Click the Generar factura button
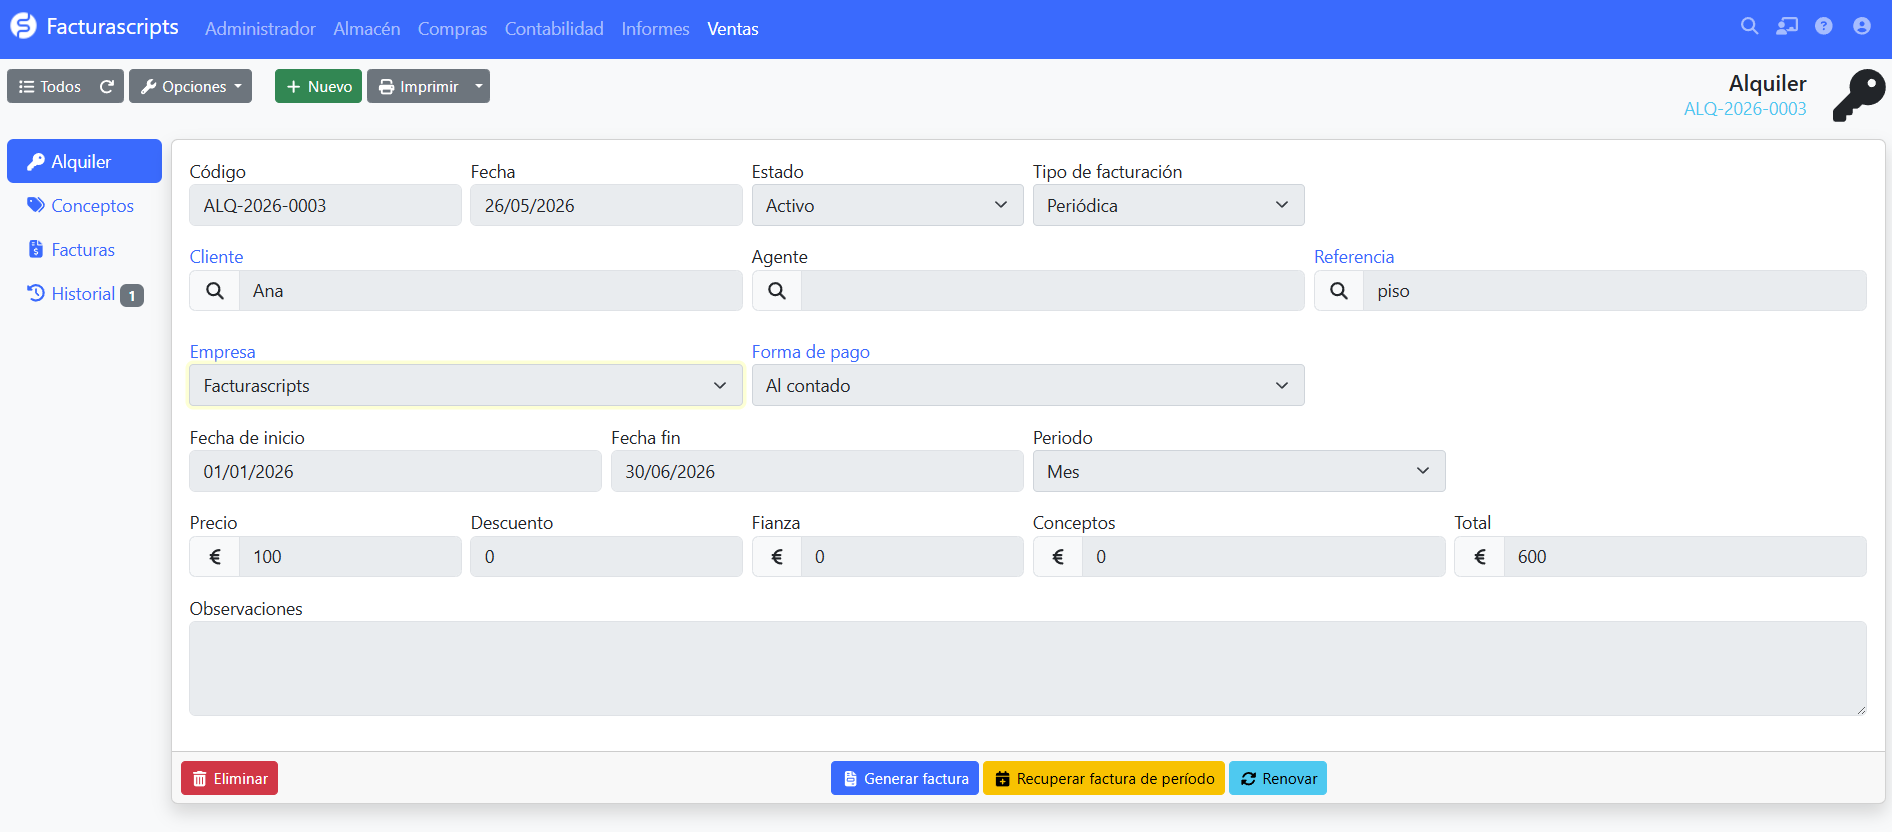The image size is (1892, 832). pyautogui.click(x=905, y=778)
